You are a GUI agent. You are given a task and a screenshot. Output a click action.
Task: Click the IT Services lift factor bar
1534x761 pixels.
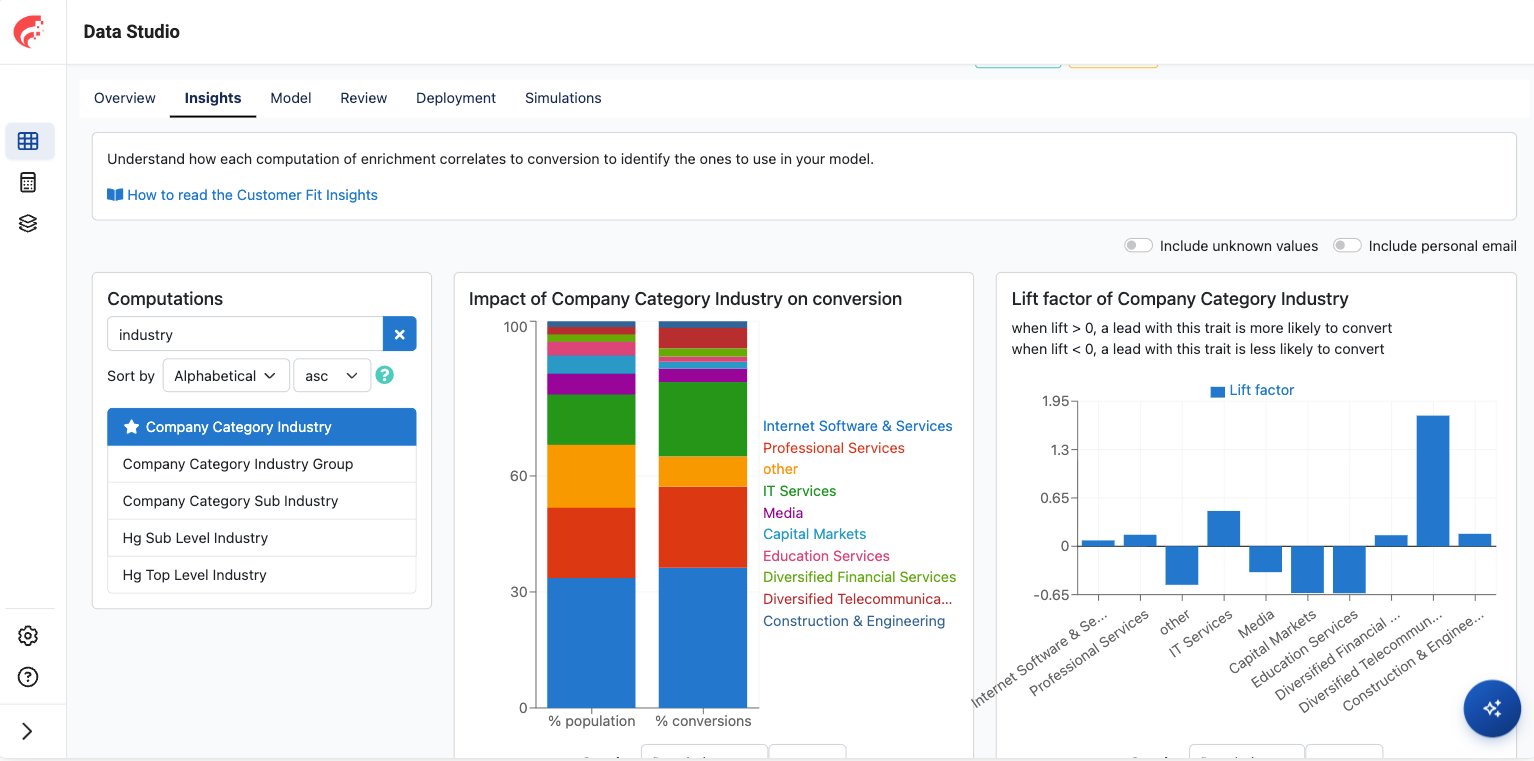[x=1224, y=529]
